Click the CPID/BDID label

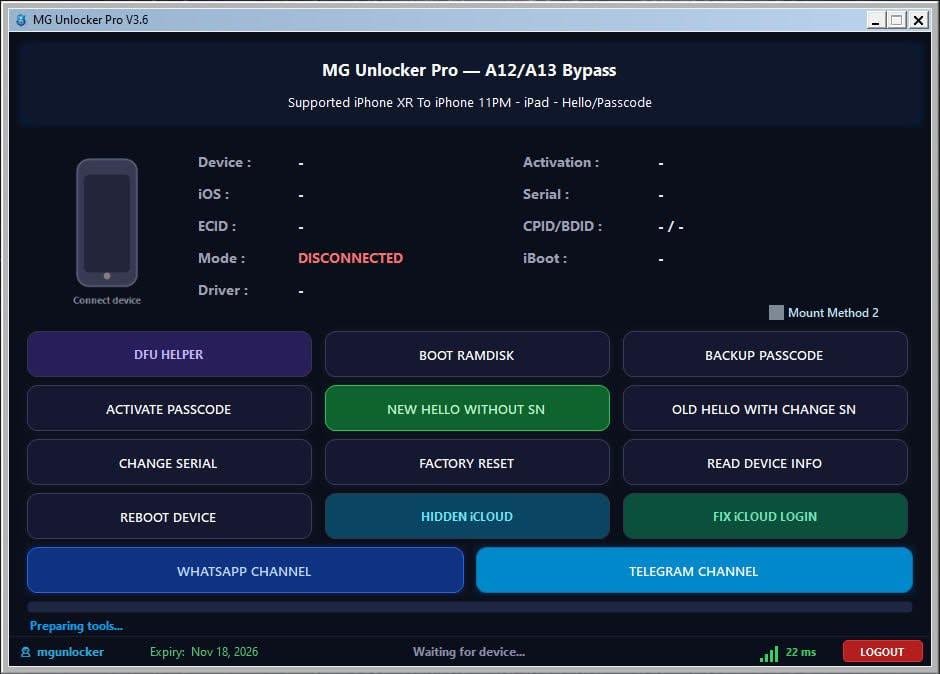pyautogui.click(x=562, y=227)
